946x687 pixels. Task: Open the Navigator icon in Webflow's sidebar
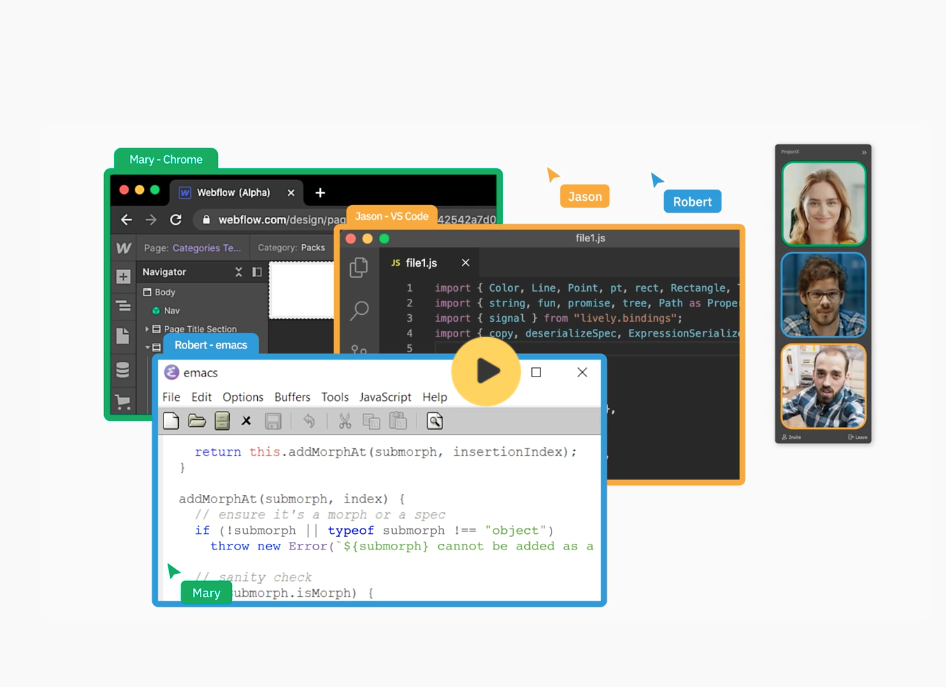123,306
